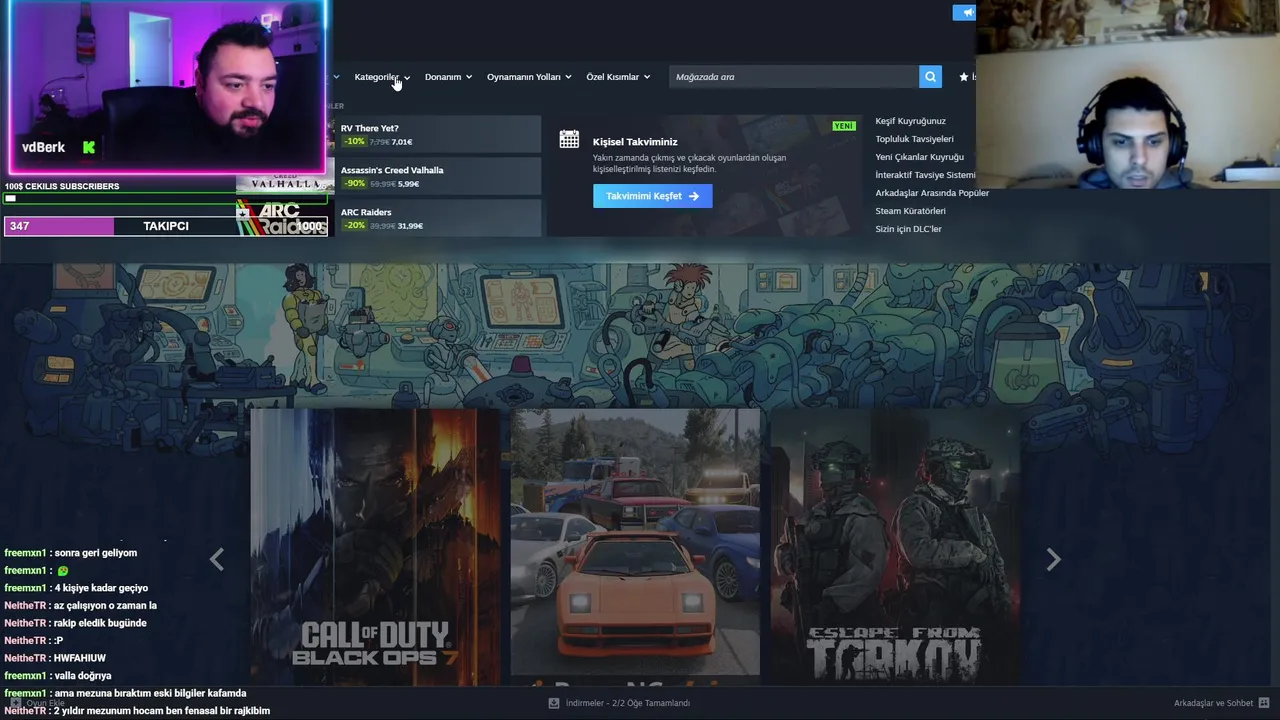Click the calendar icon beside Kişisel Takviminiz
The width and height of the screenshot is (1280, 720).
pos(569,140)
